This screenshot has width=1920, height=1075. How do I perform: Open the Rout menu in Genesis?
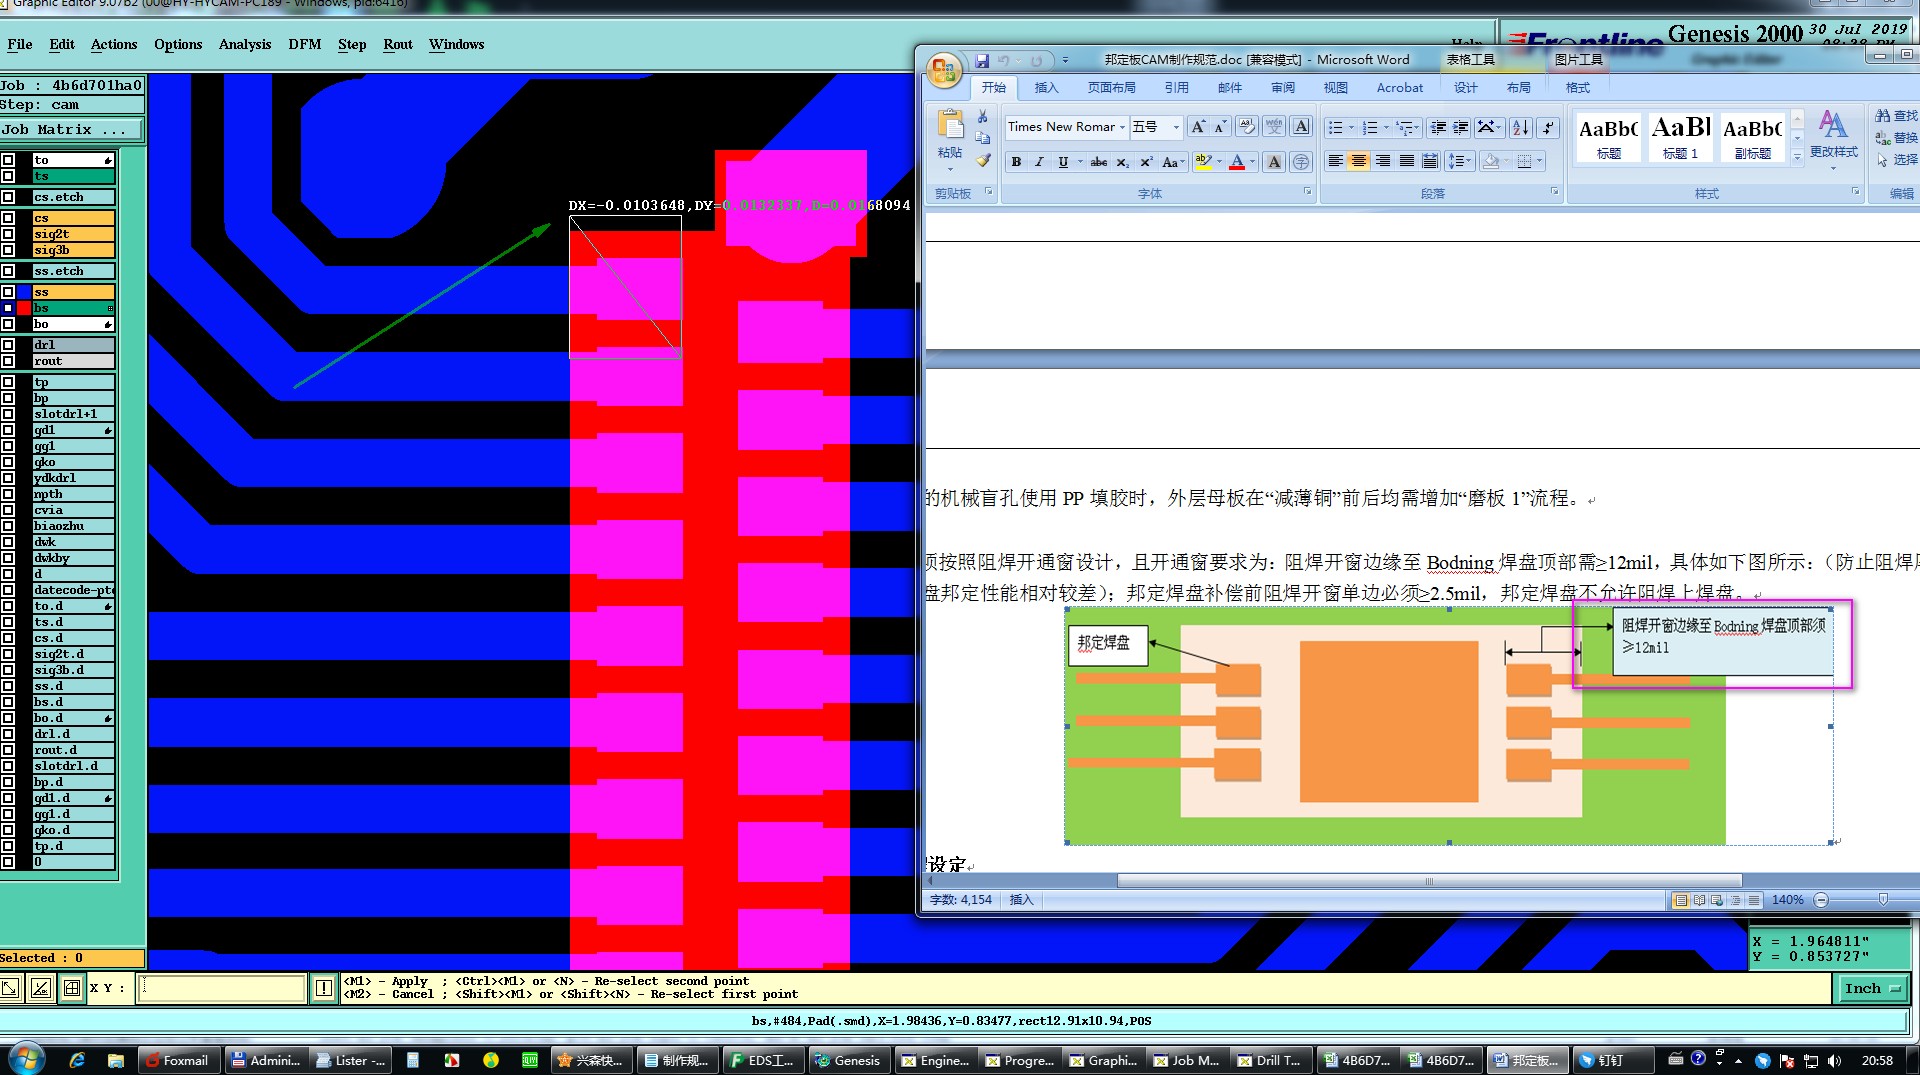point(398,44)
